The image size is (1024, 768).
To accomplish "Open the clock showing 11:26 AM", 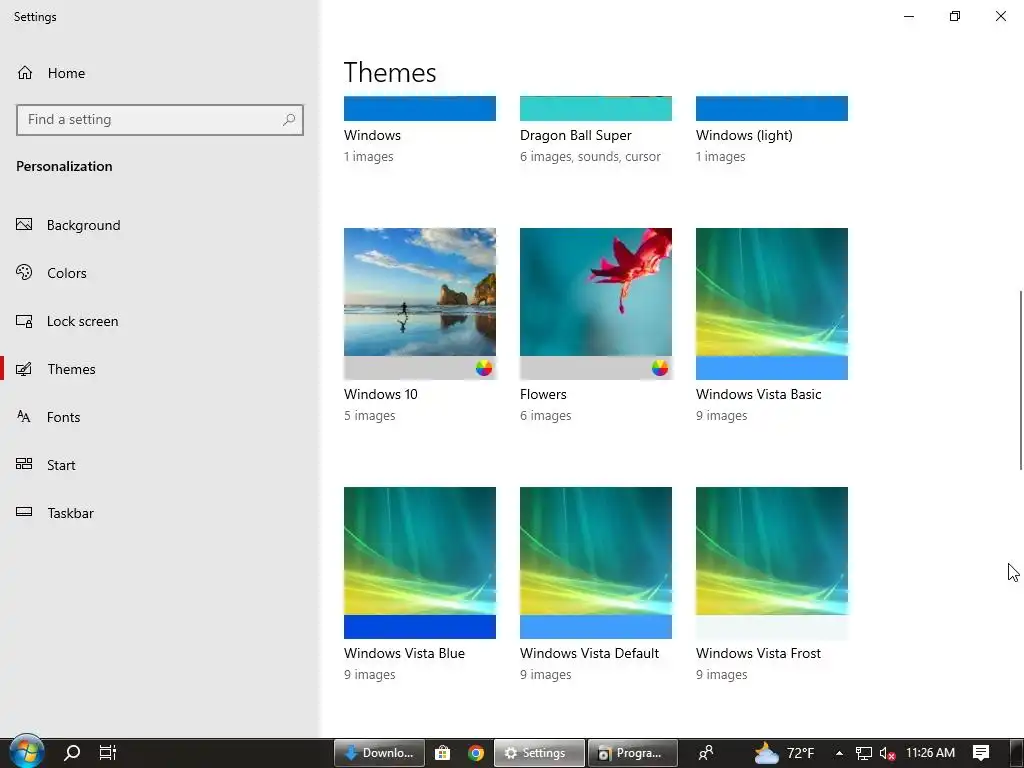I will (931, 753).
